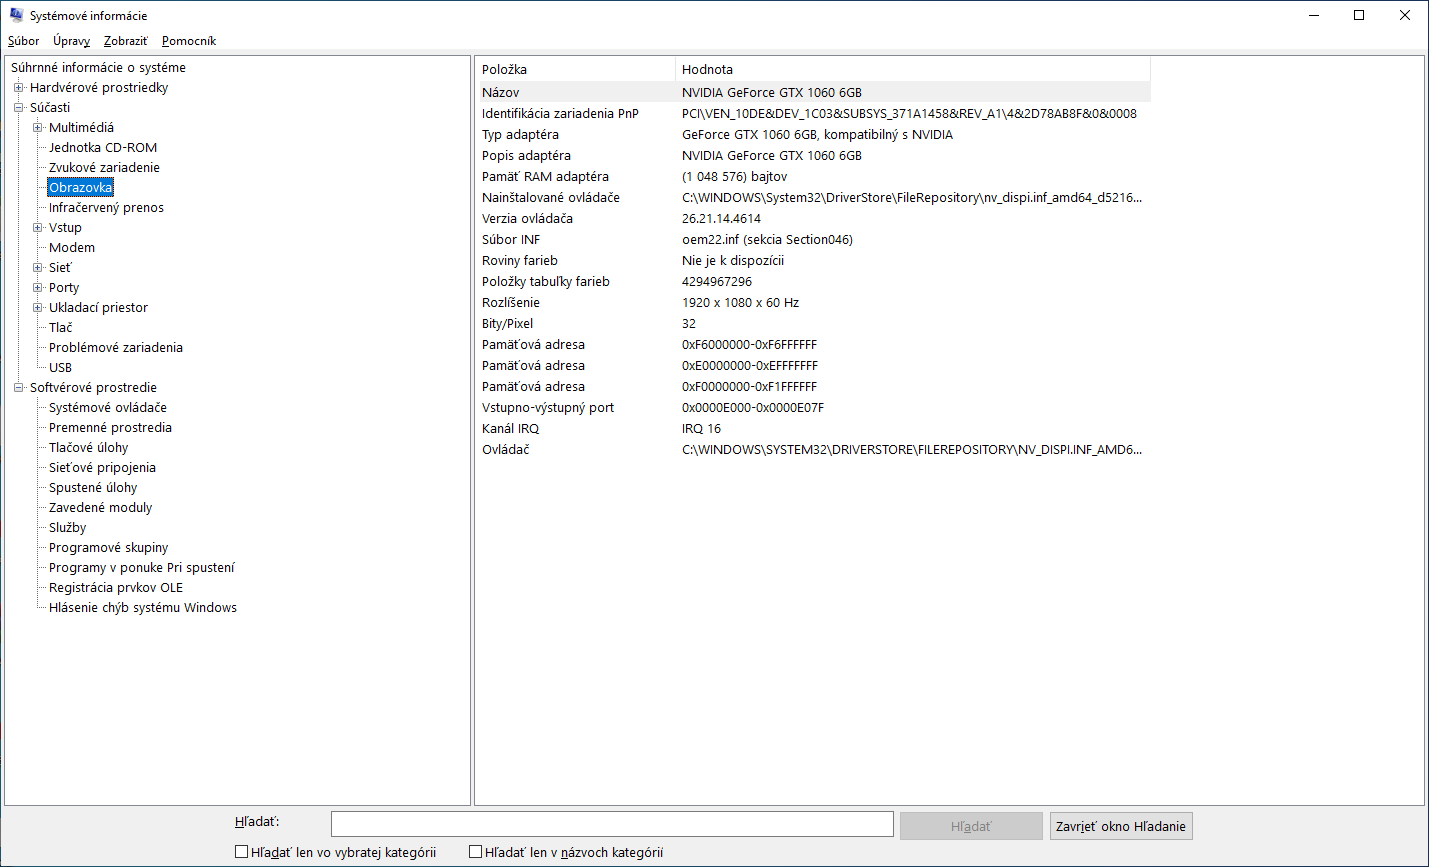Select Identifikácia zariadenia PnP row

(x=813, y=113)
